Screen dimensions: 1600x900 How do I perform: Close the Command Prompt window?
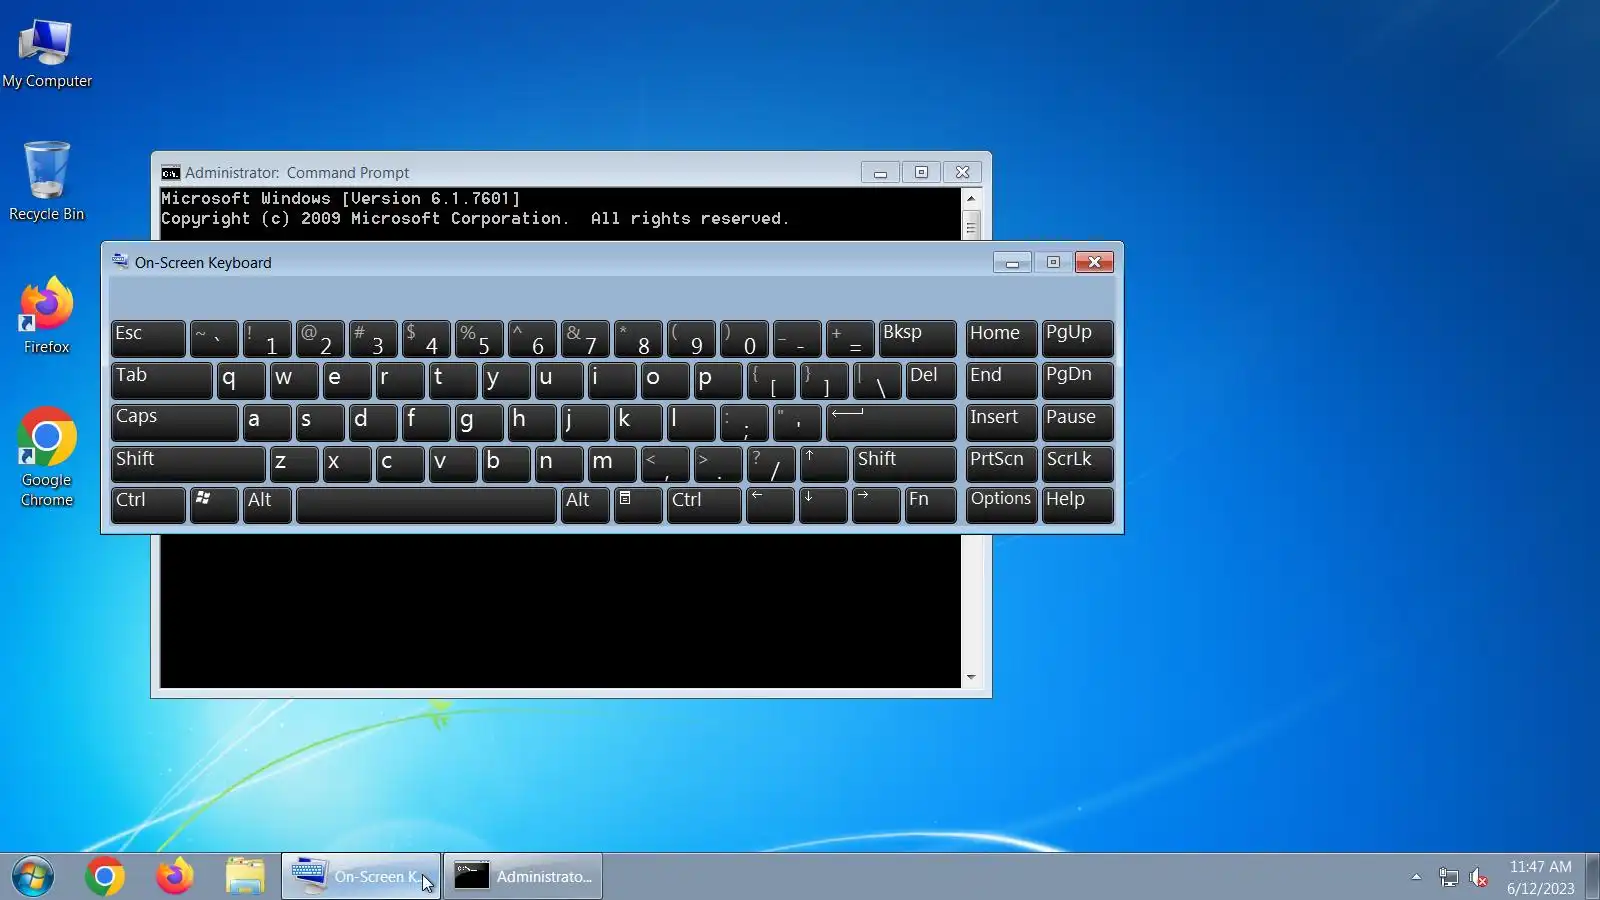962,172
